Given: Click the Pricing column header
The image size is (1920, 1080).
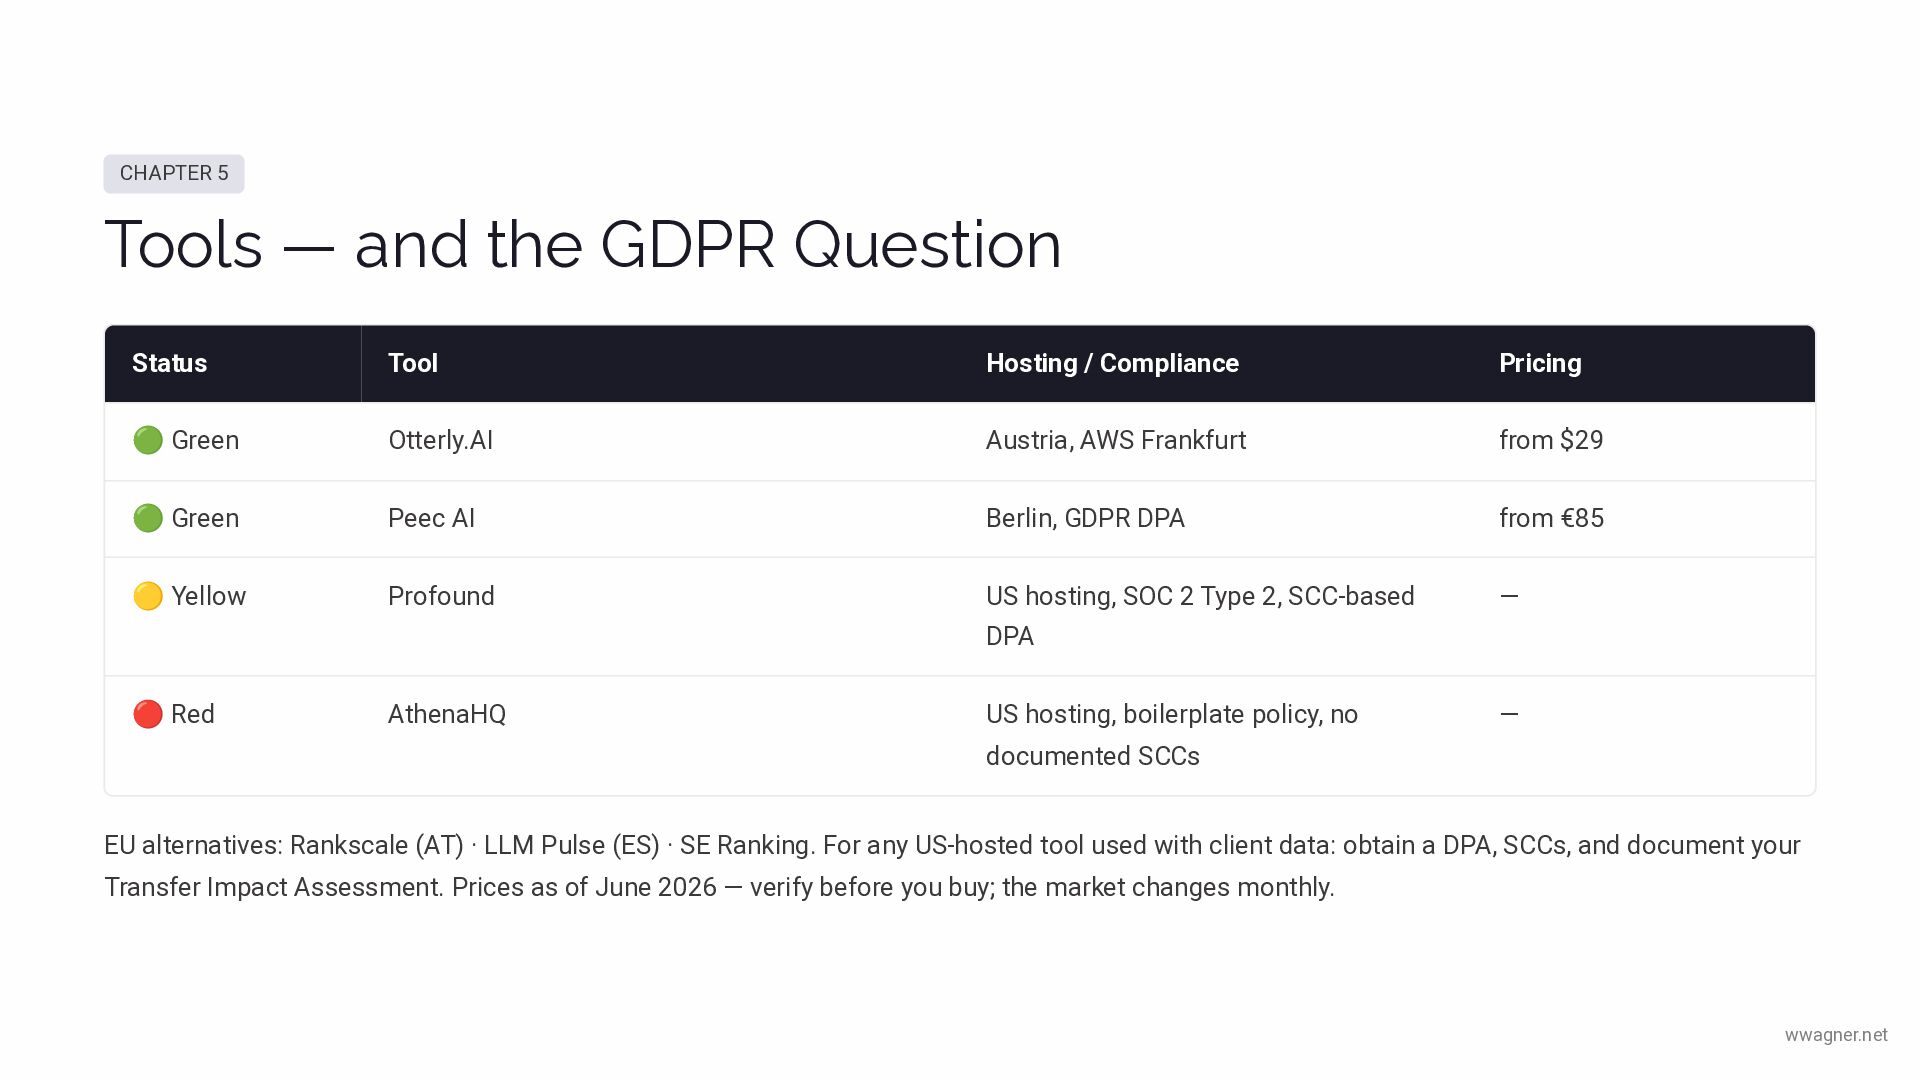Looking at the screenshot, I should coord(1540,363).
